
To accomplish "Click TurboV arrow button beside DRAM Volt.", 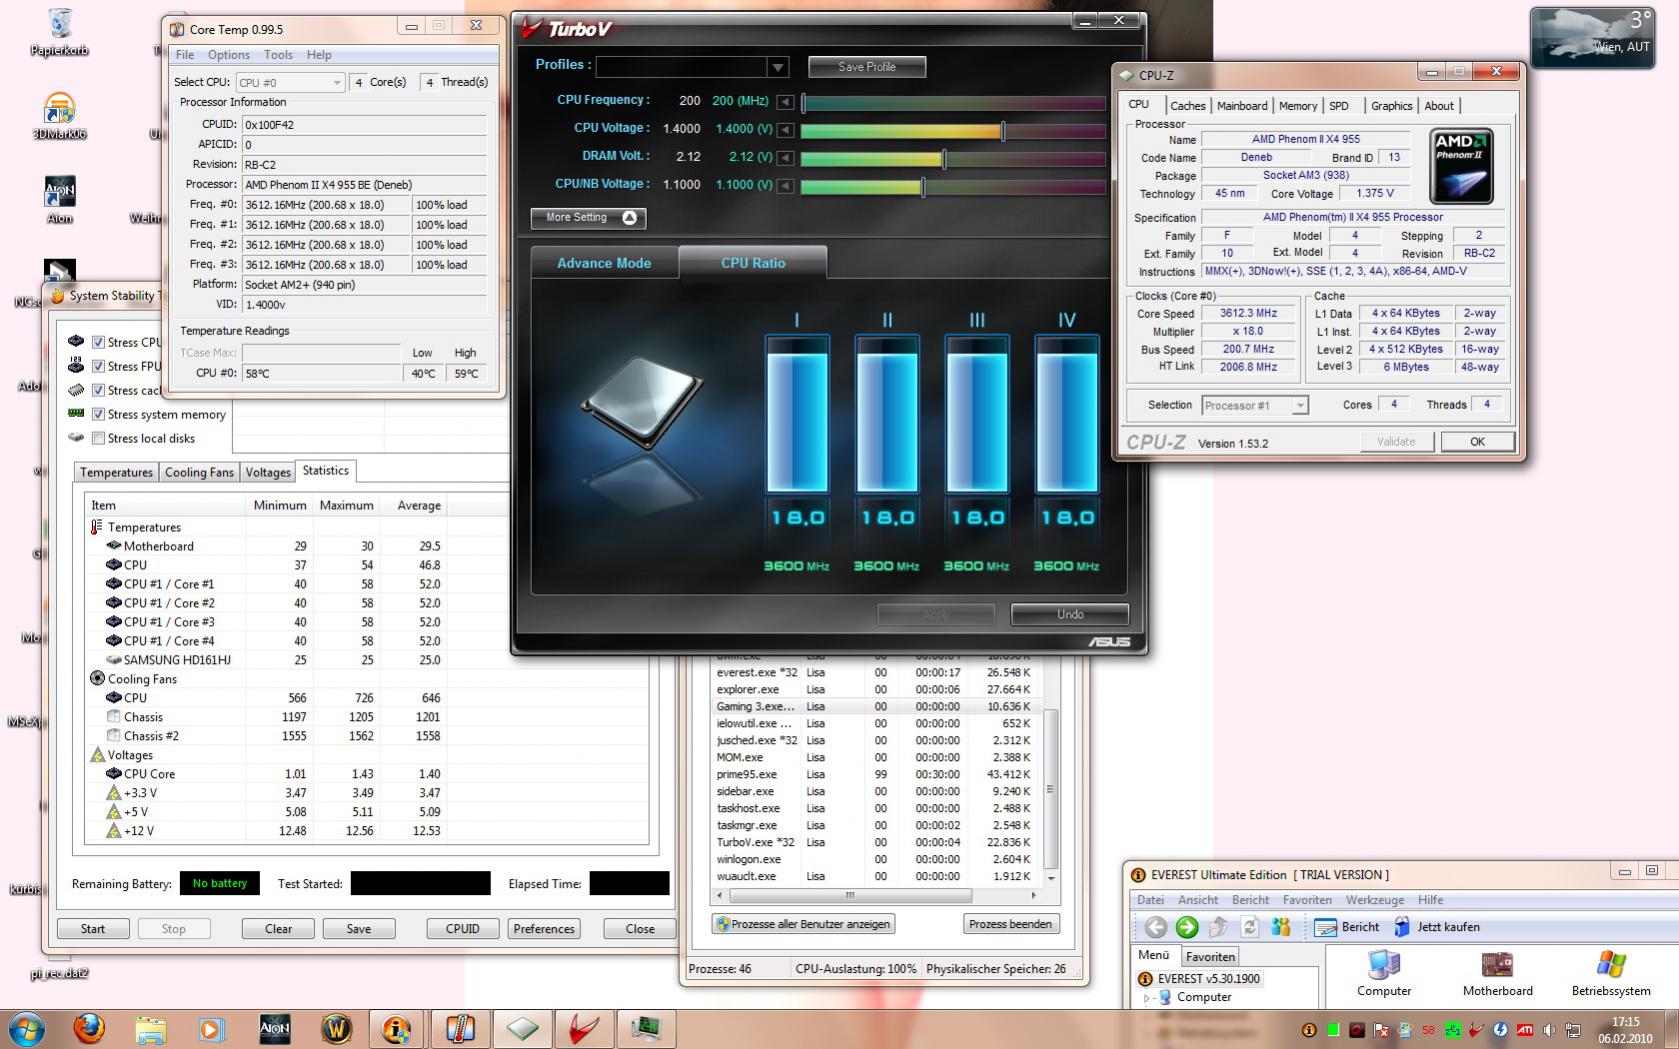I will [x=786, y=157].
